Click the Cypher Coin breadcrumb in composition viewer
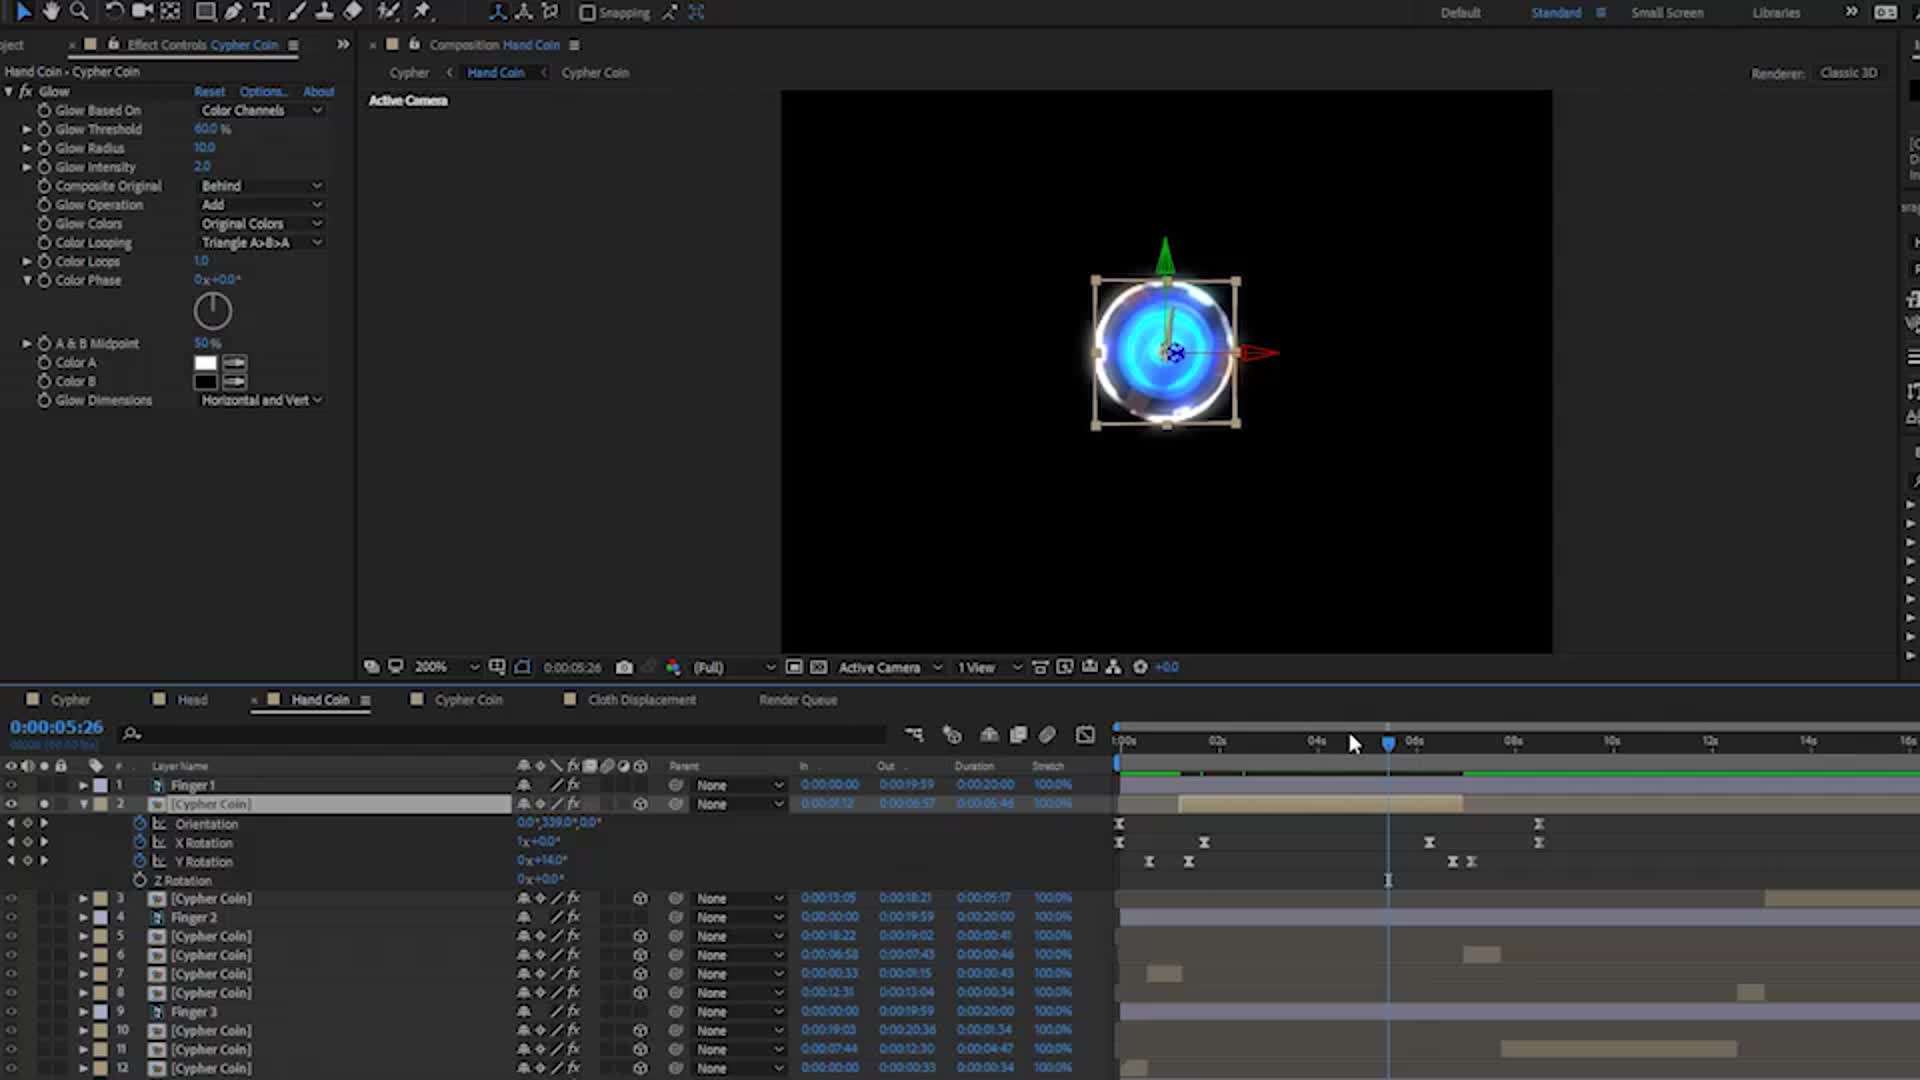Image resolution: width=1920 pixels, height=1080 pixels. tap(595, 73)
